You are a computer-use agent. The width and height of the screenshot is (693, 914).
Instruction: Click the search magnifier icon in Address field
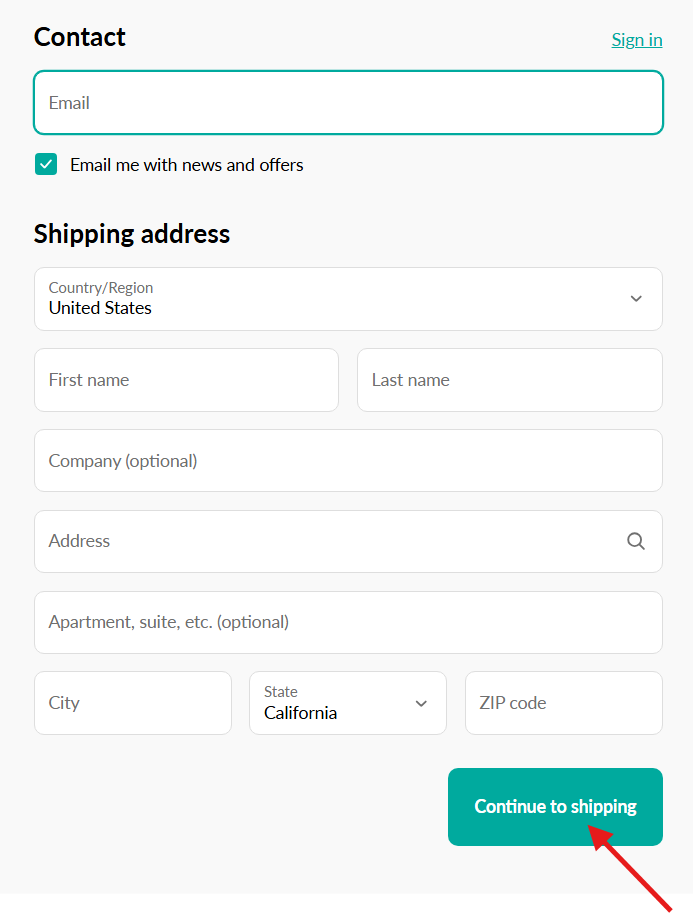(636, 541)
